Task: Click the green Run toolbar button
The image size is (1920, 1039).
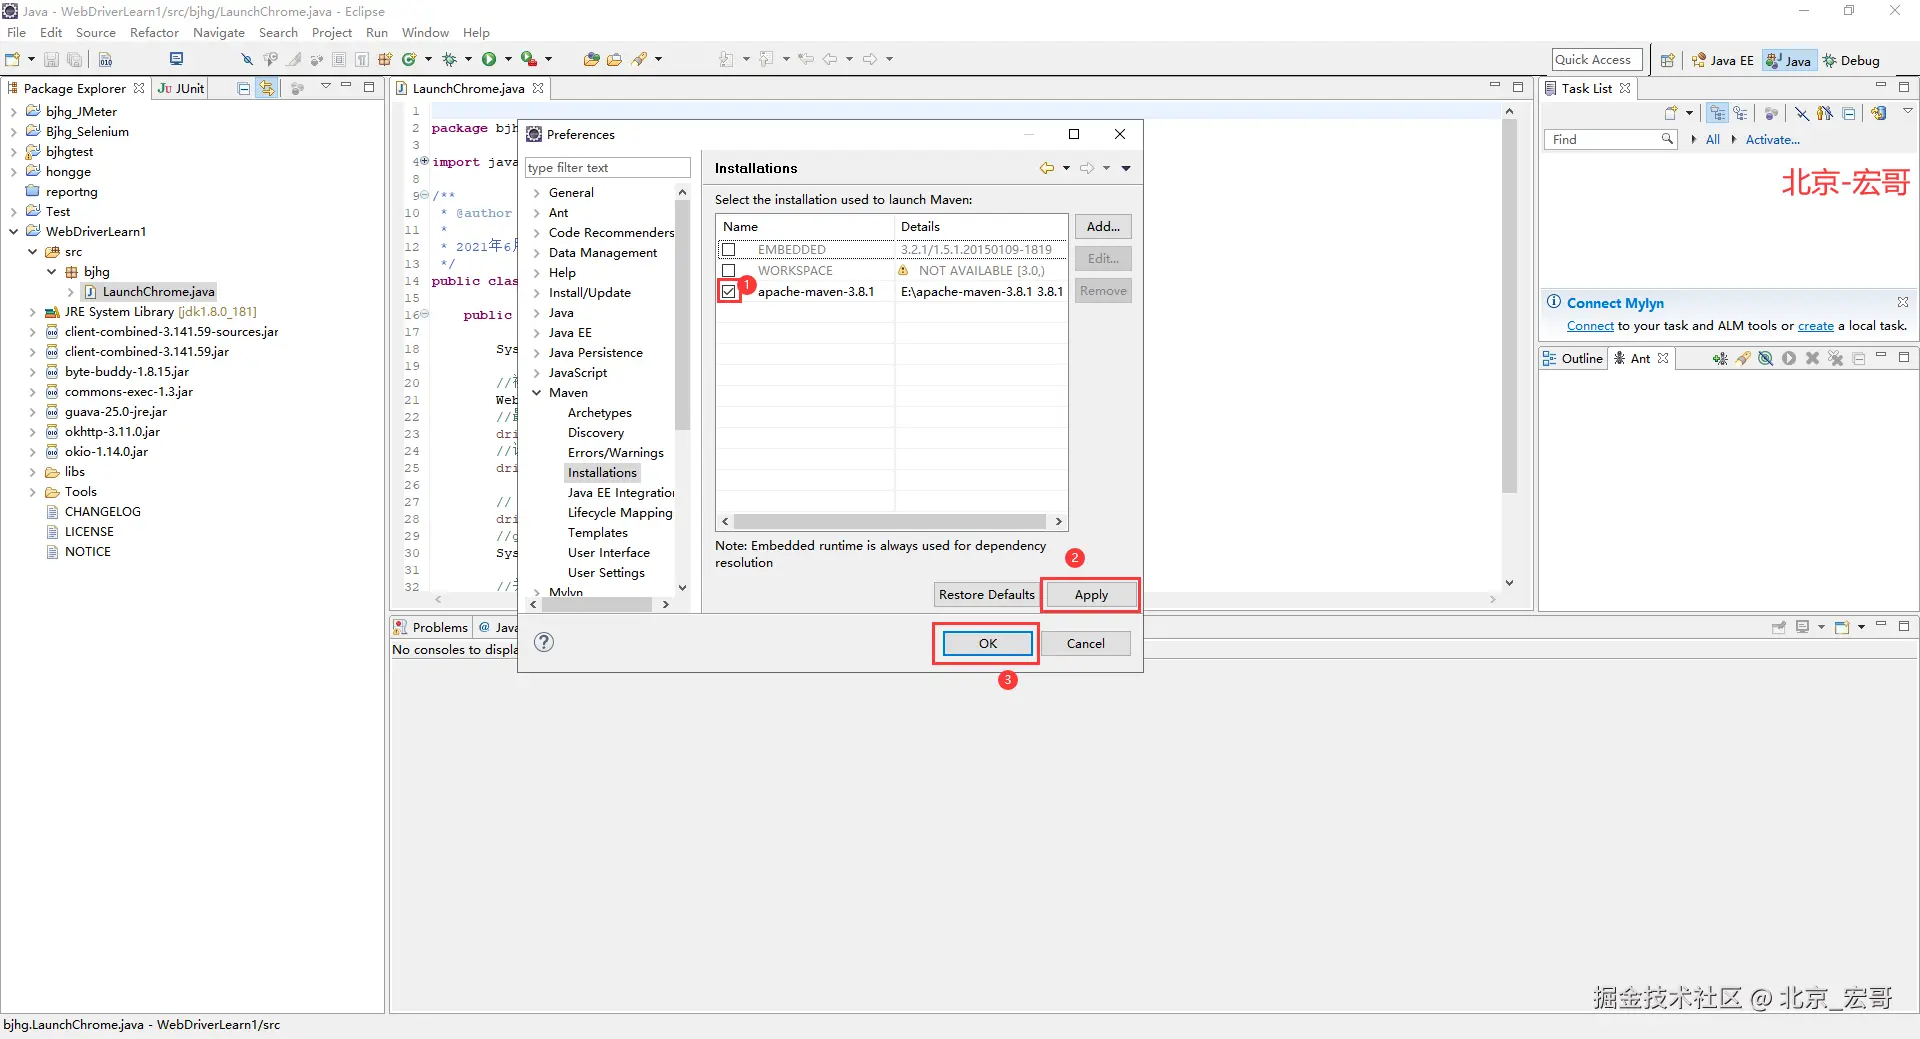Action: tap(489, 60)
